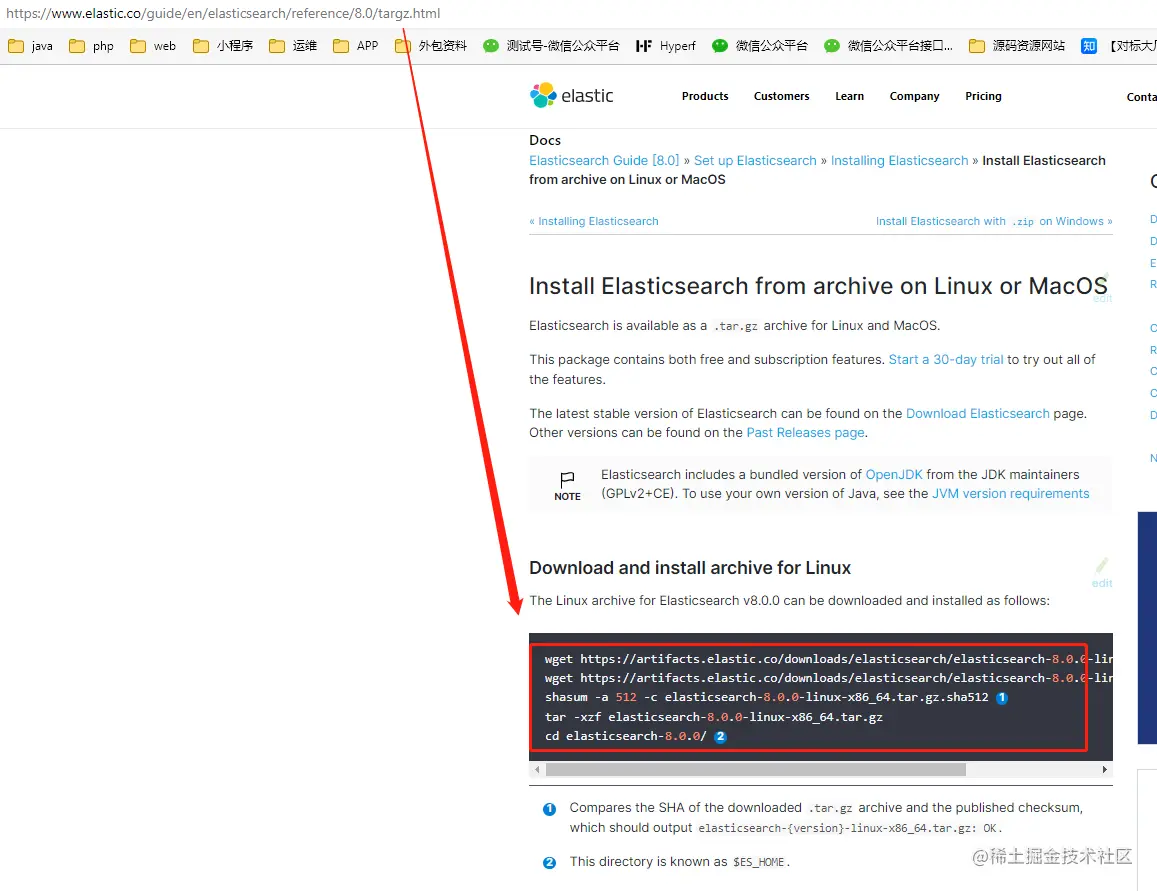Click the right arrow of code scrollbar
This screenshot has height=891, width=1157.
coord(1105,769)
